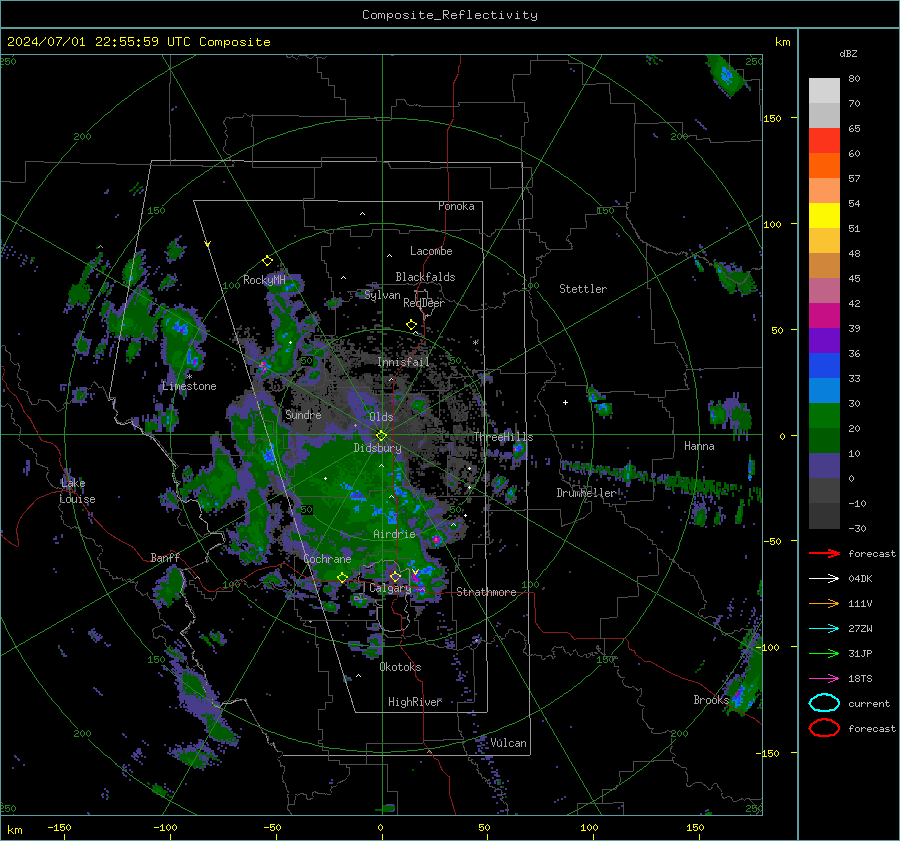This screenshot has height=841, width=900.
Task: Click the -150 tick on bottom axis
Action: click(x=59, y=828)
